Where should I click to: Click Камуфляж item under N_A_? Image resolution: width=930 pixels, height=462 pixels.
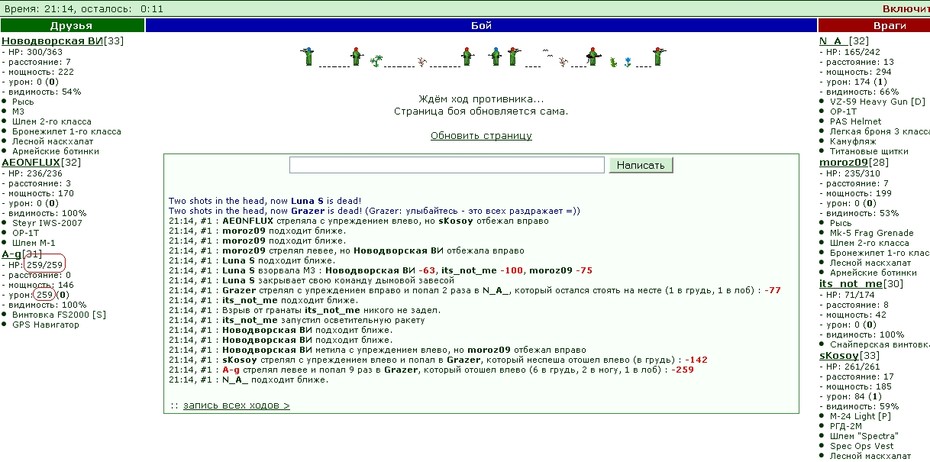click(x=853, y=141)
